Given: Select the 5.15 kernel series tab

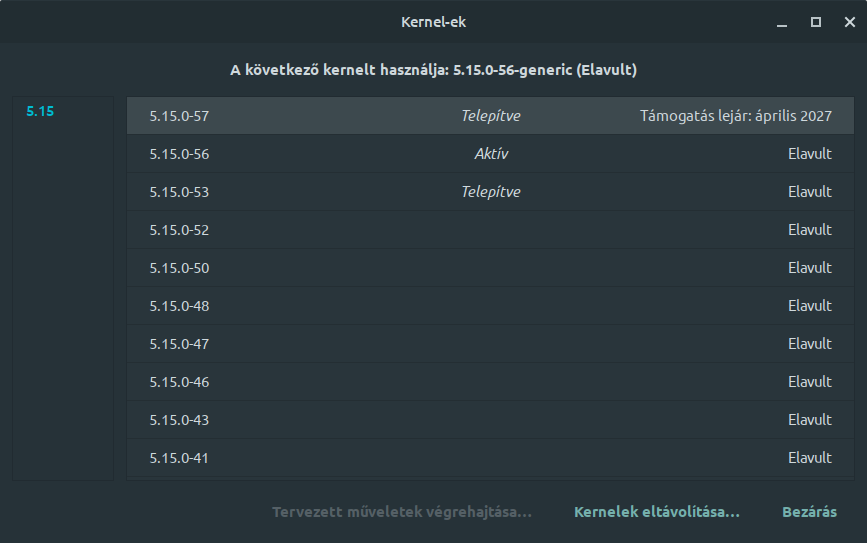Looking at the screenshot, I should pyautogui.click(x=40, y=111).
